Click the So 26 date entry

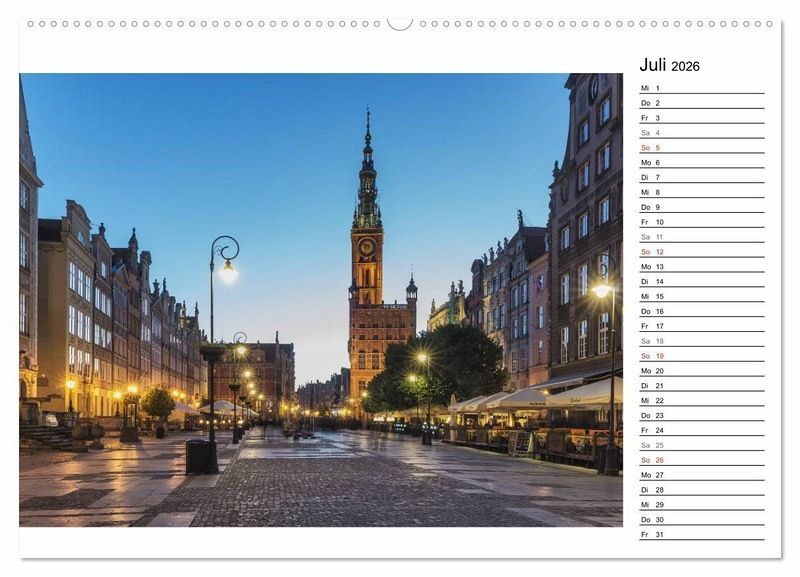(700, 460)
